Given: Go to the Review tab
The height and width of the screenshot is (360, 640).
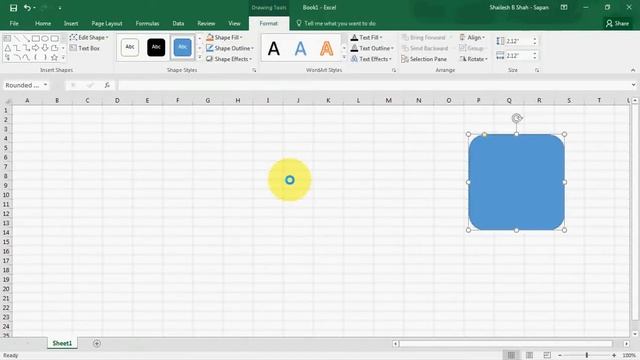Looking at the screenshot, I should 206,23.
